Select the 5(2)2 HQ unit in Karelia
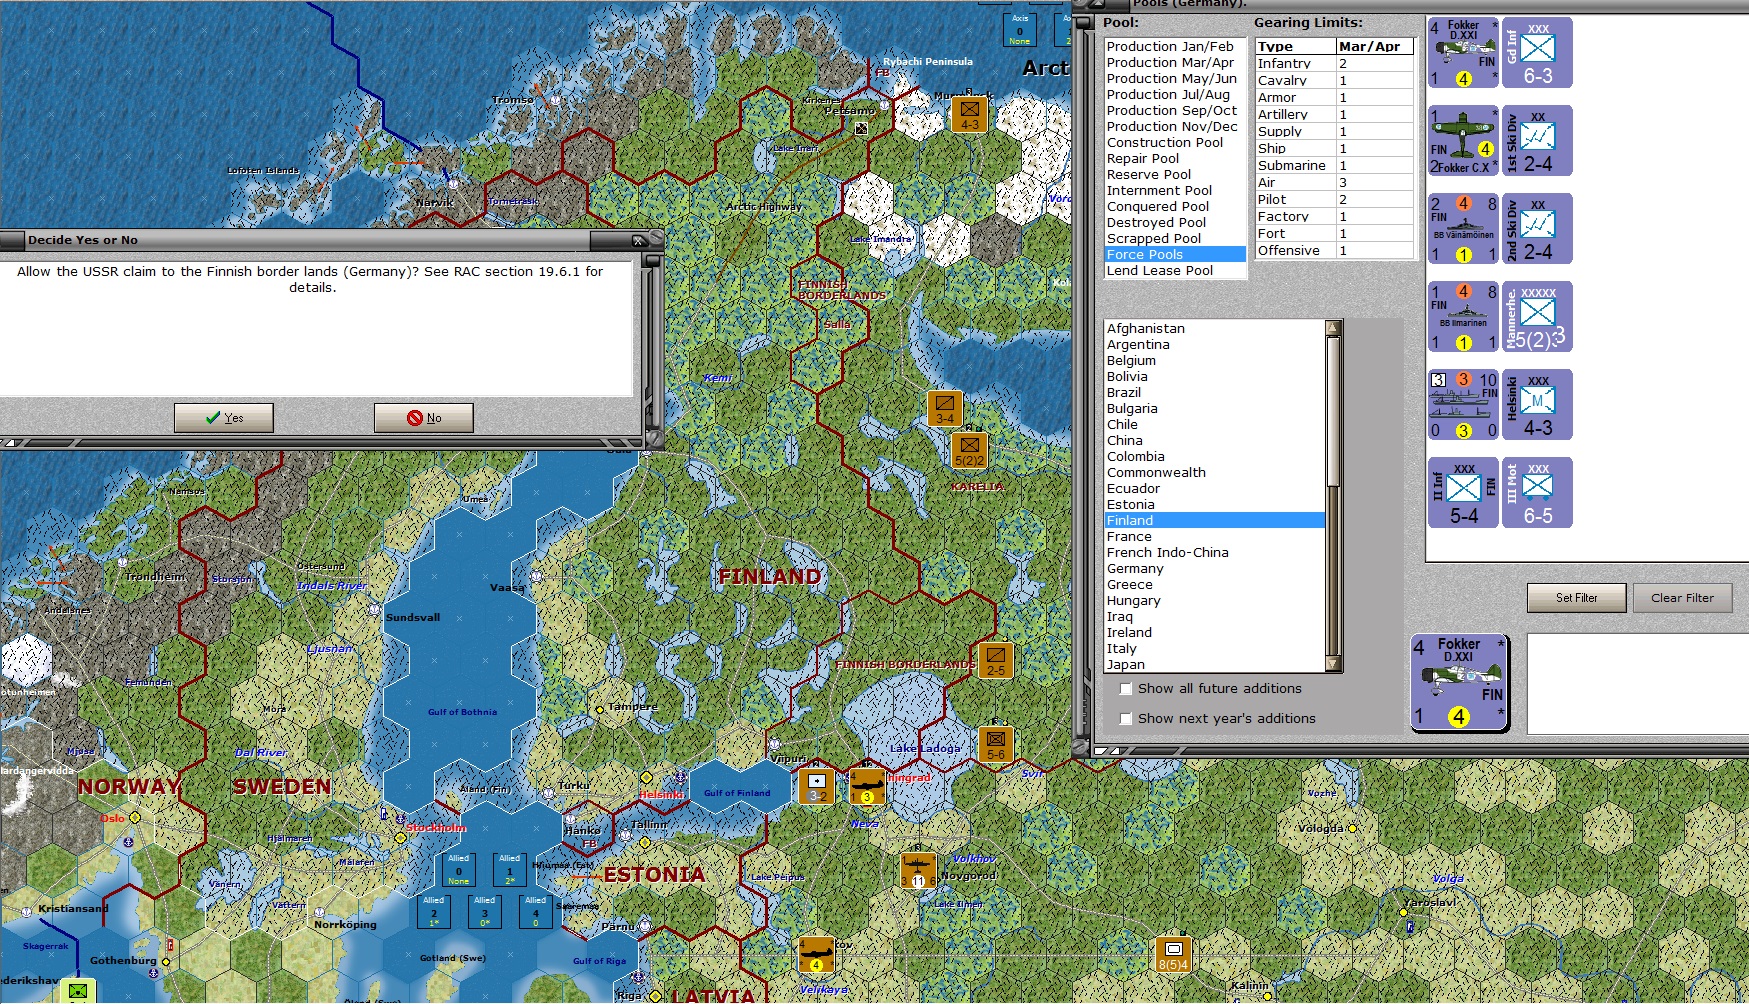Viewport: 1749px width, 1004px height. tap(969, 450)
